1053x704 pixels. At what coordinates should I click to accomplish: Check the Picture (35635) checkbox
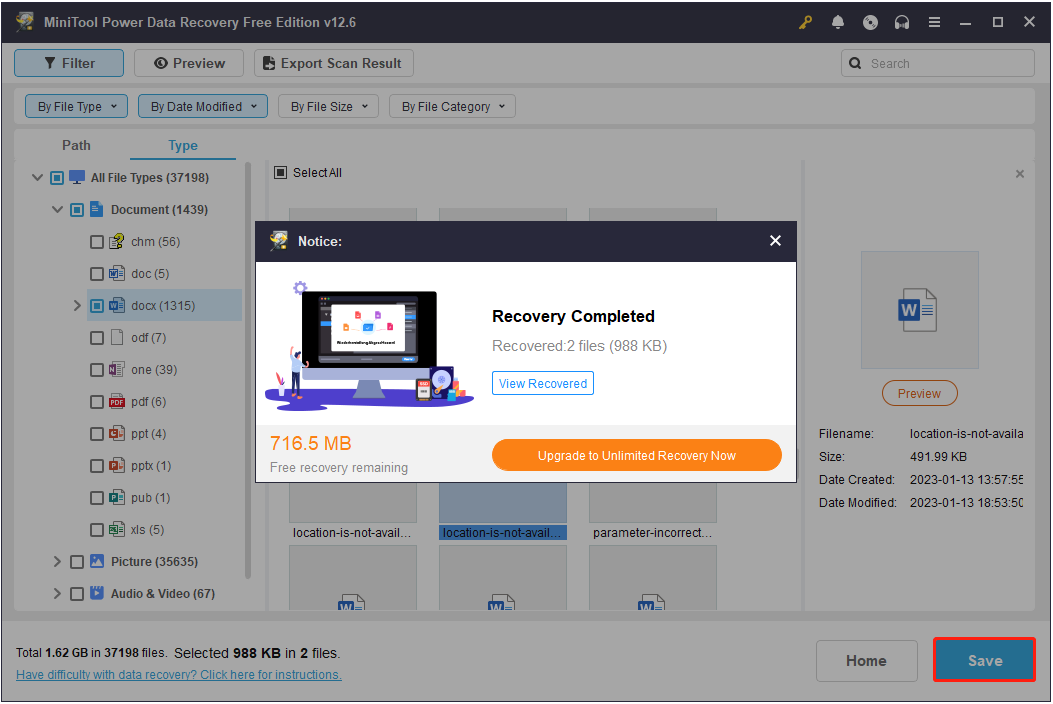coord(77,561)
